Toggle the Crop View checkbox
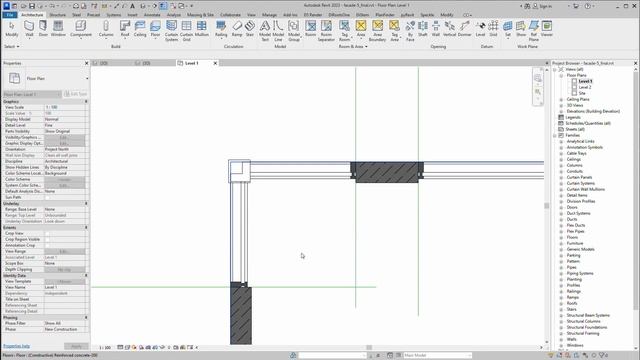 (x=47, y=233)
